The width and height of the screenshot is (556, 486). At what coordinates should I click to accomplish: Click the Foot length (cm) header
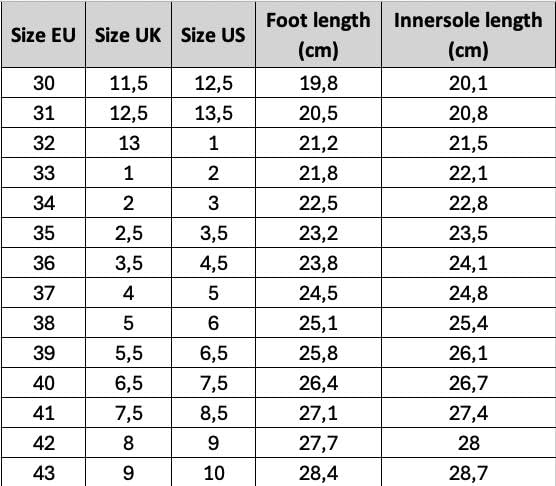pyautogui.click(x=318, y=35)
